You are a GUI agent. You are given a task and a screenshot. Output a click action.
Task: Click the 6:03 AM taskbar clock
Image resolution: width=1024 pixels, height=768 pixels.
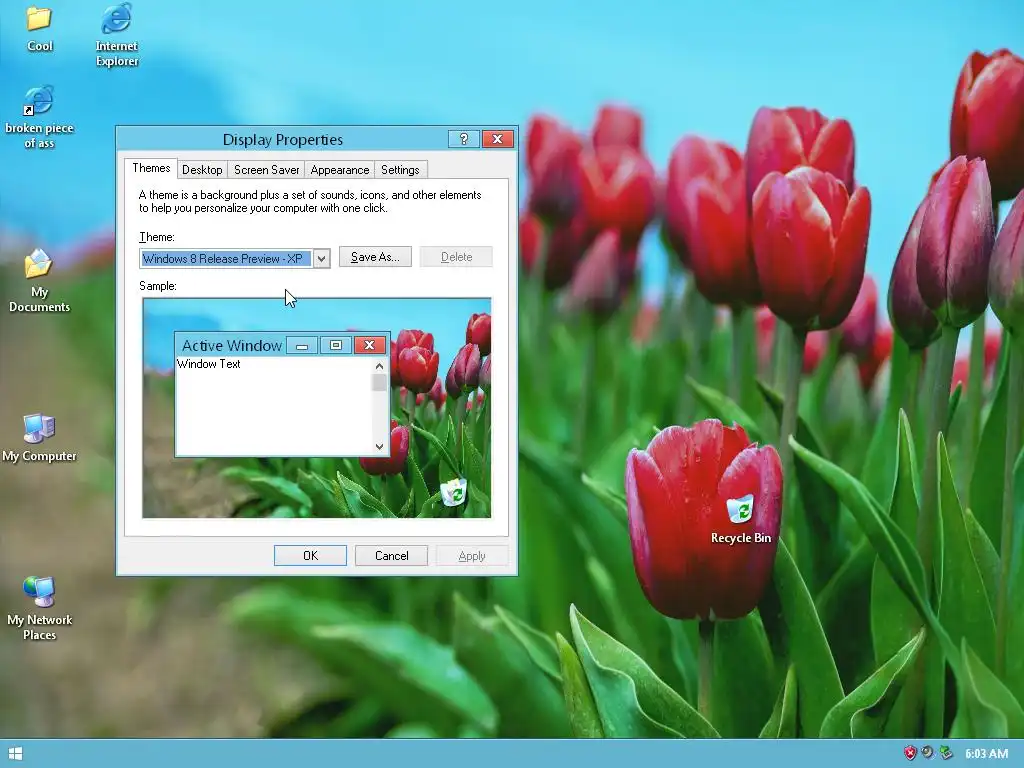pos(986,754)
